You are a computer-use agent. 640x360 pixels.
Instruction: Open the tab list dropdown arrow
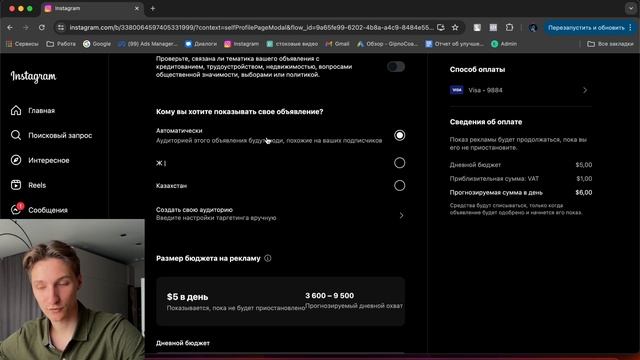point(631,8)
